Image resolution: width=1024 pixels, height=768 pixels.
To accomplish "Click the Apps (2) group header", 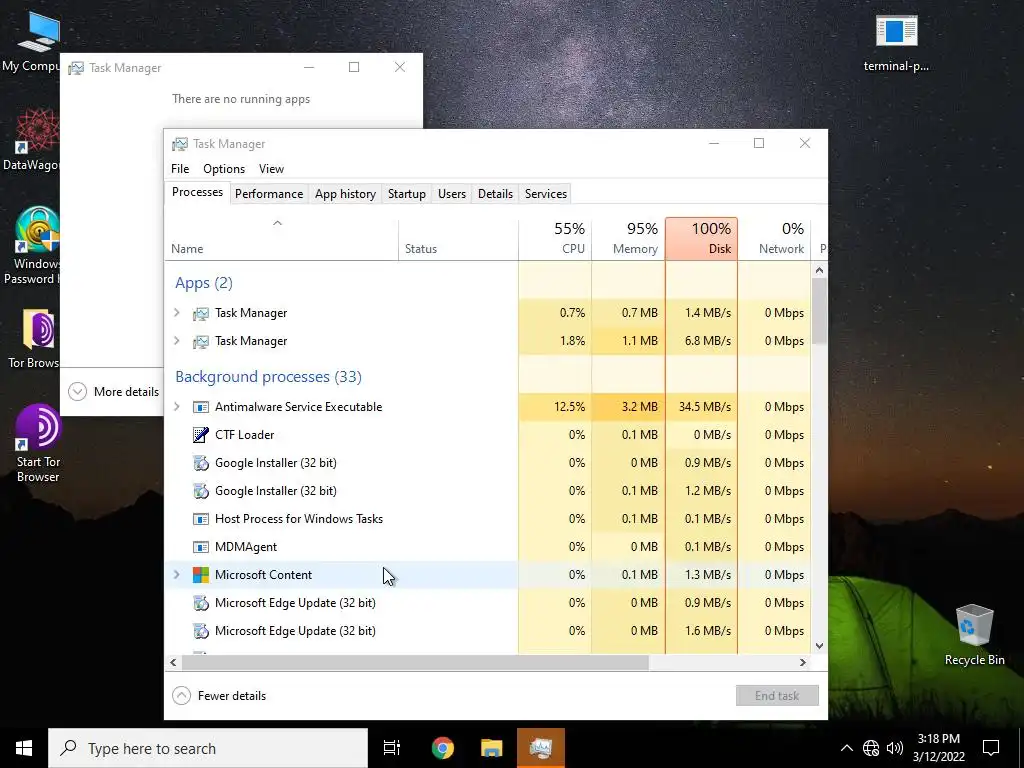I will pos(204,283).
